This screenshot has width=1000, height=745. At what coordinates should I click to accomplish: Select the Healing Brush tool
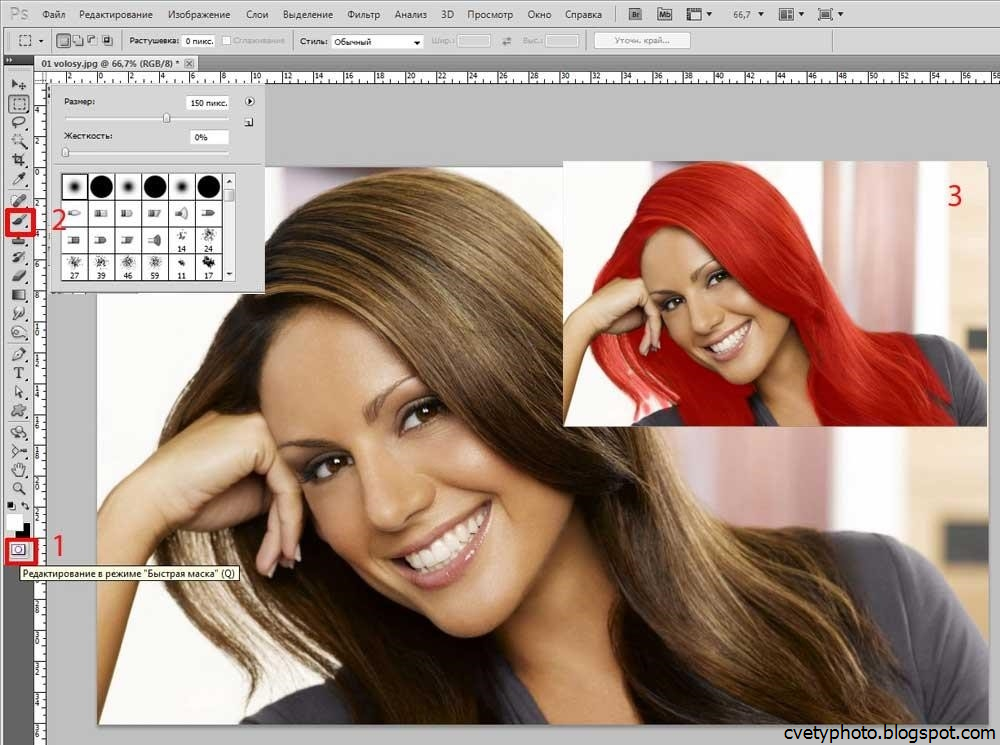click(x=18, y=202)
